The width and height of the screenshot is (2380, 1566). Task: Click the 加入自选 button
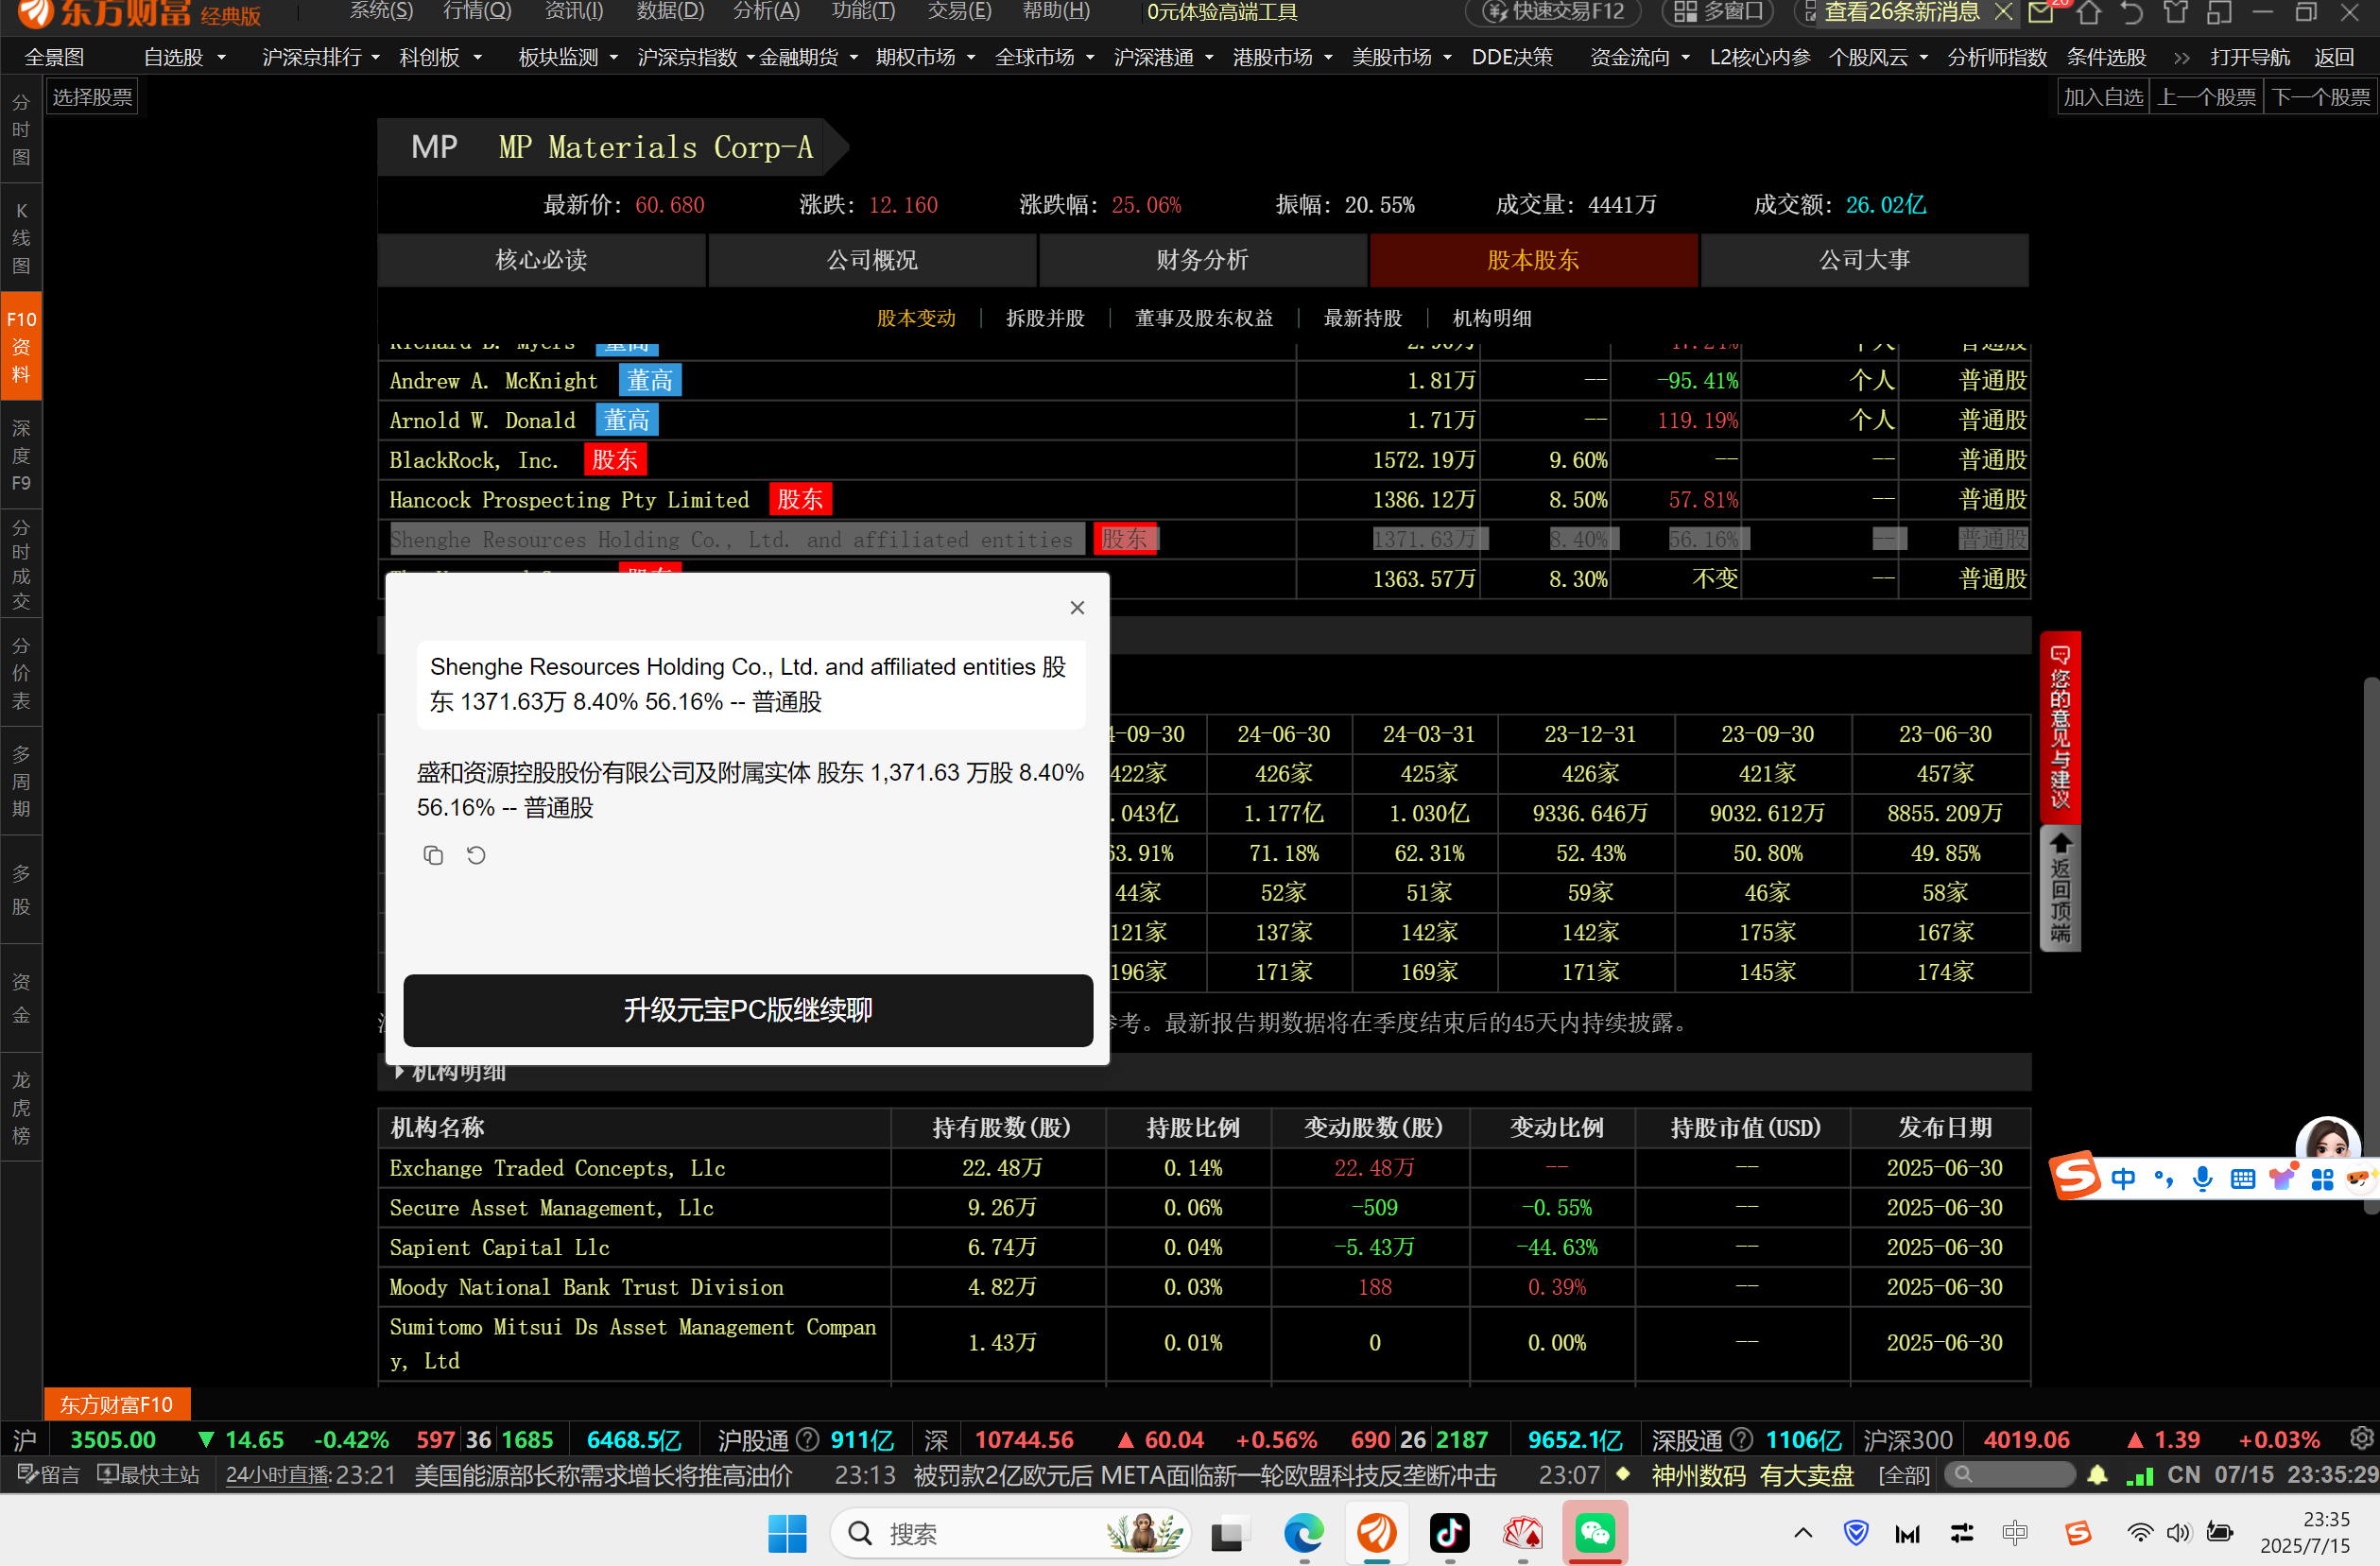2103,97
